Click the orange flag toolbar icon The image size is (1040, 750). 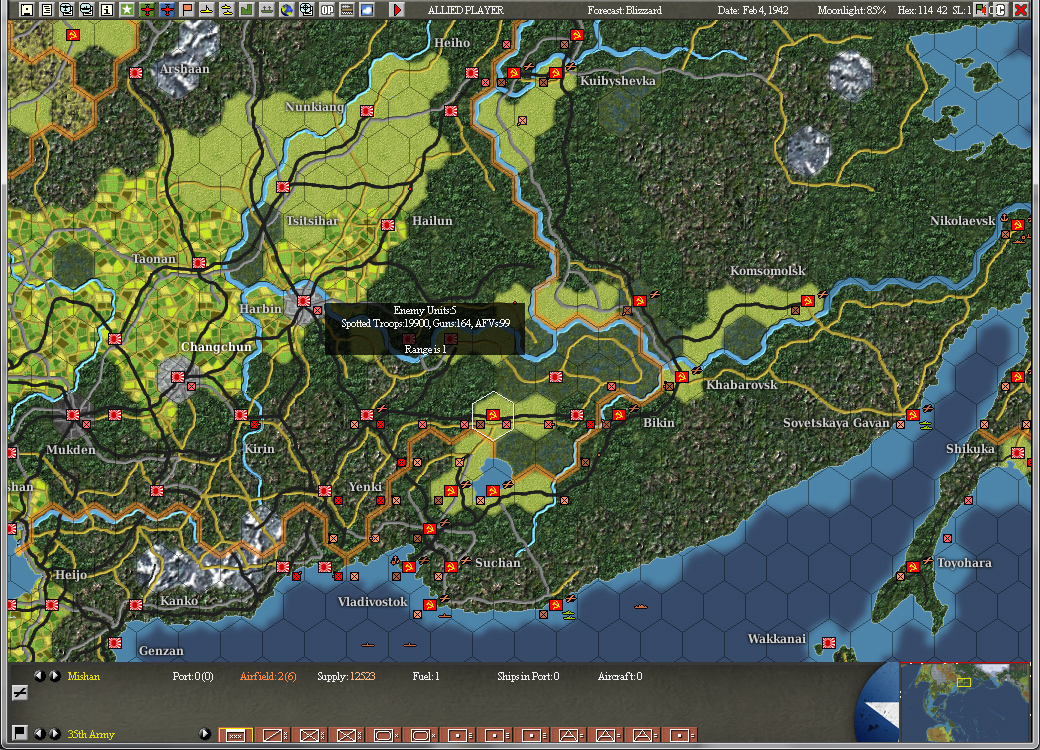click(x=186, y=10)
